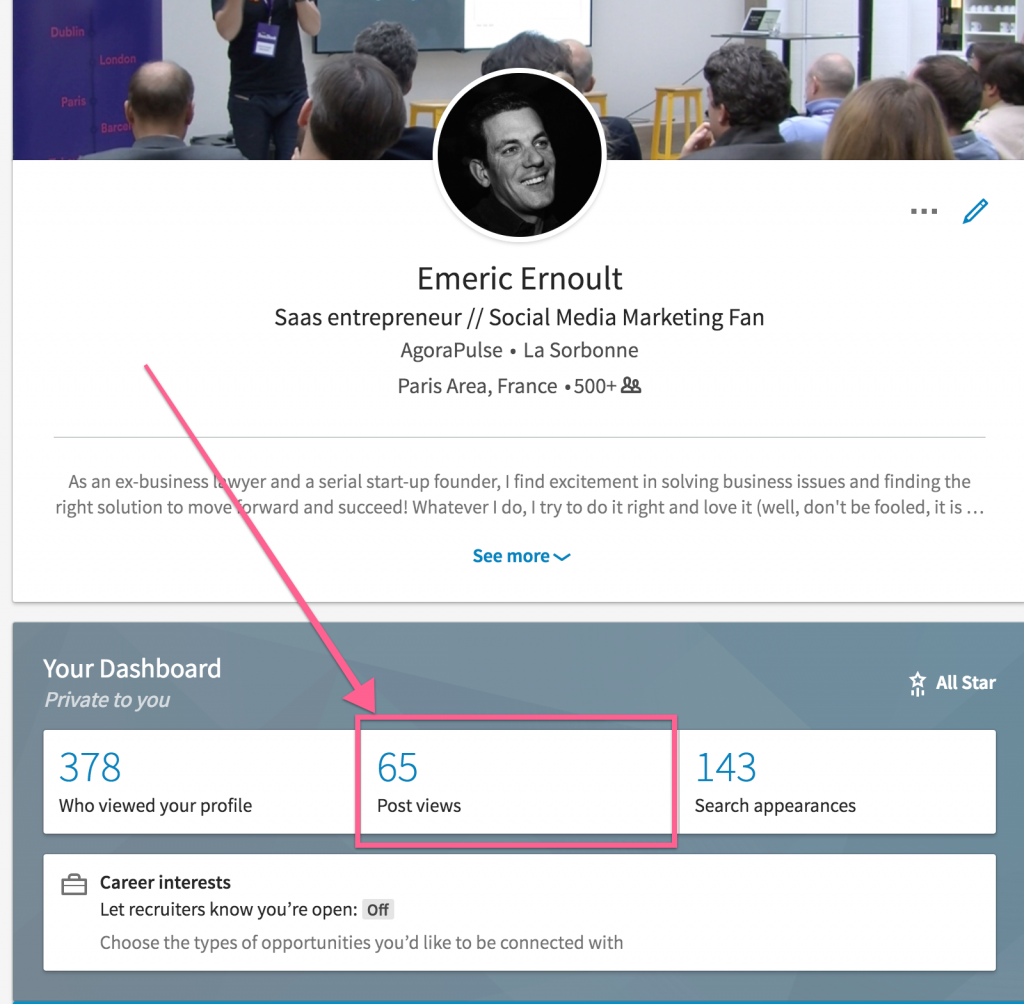Open the 378 Who viewed your profile card
The width and height of the screenshot is (1024, 1004).
coord(200,781)
